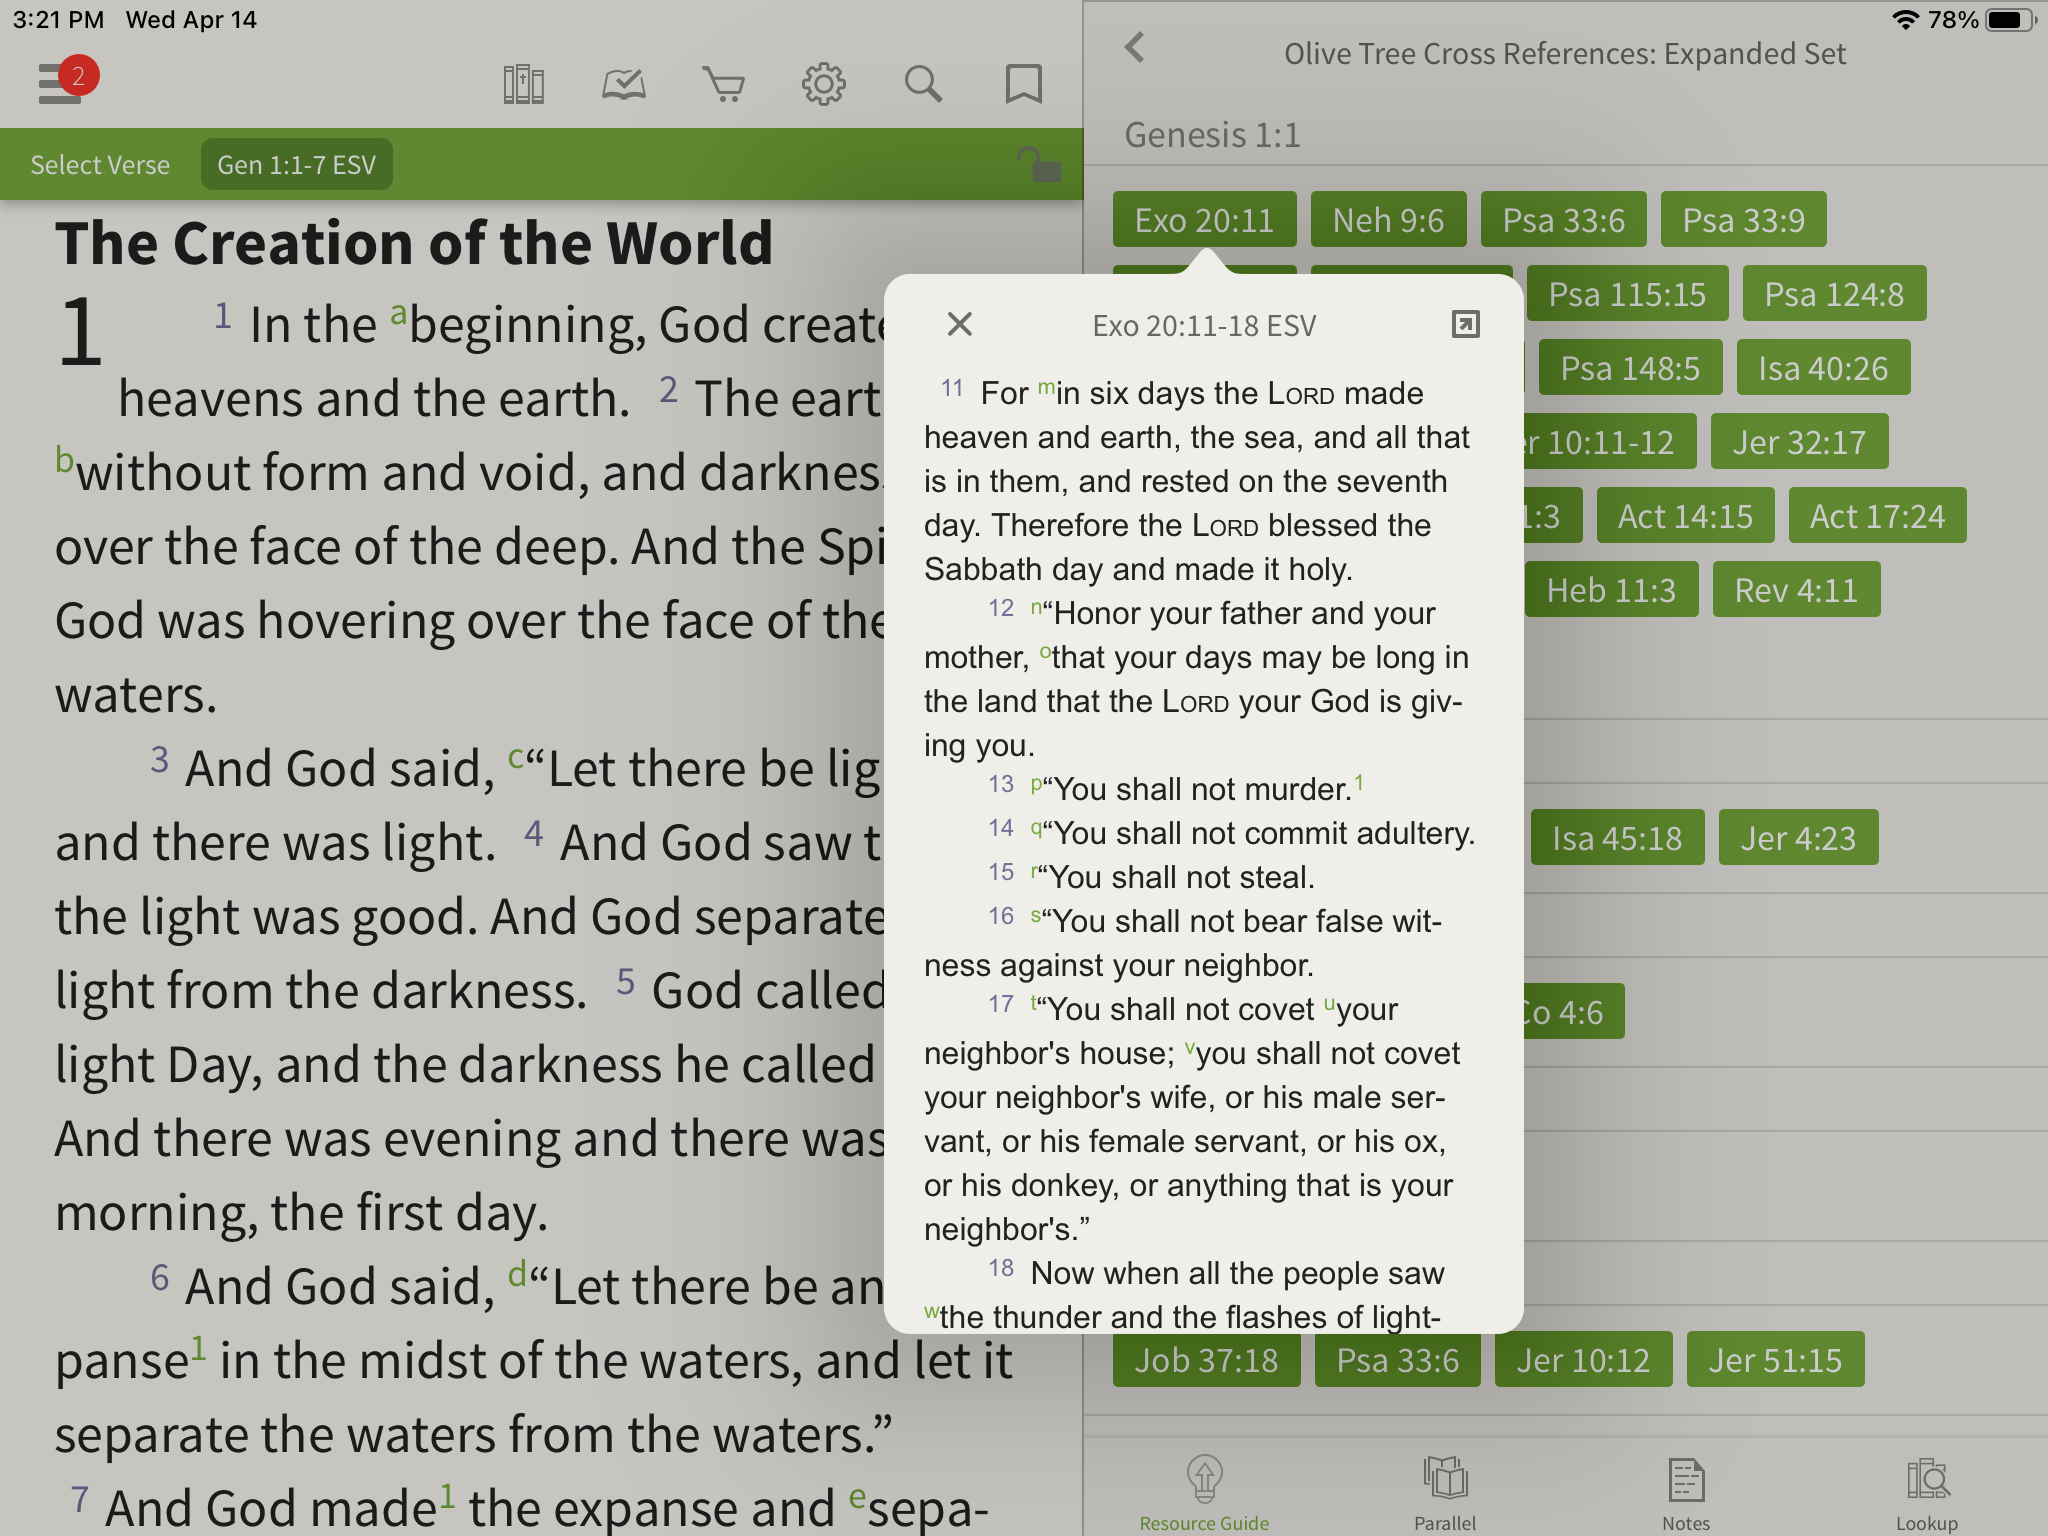Switch to the Parallel tab

(x=1445, y=1494)
